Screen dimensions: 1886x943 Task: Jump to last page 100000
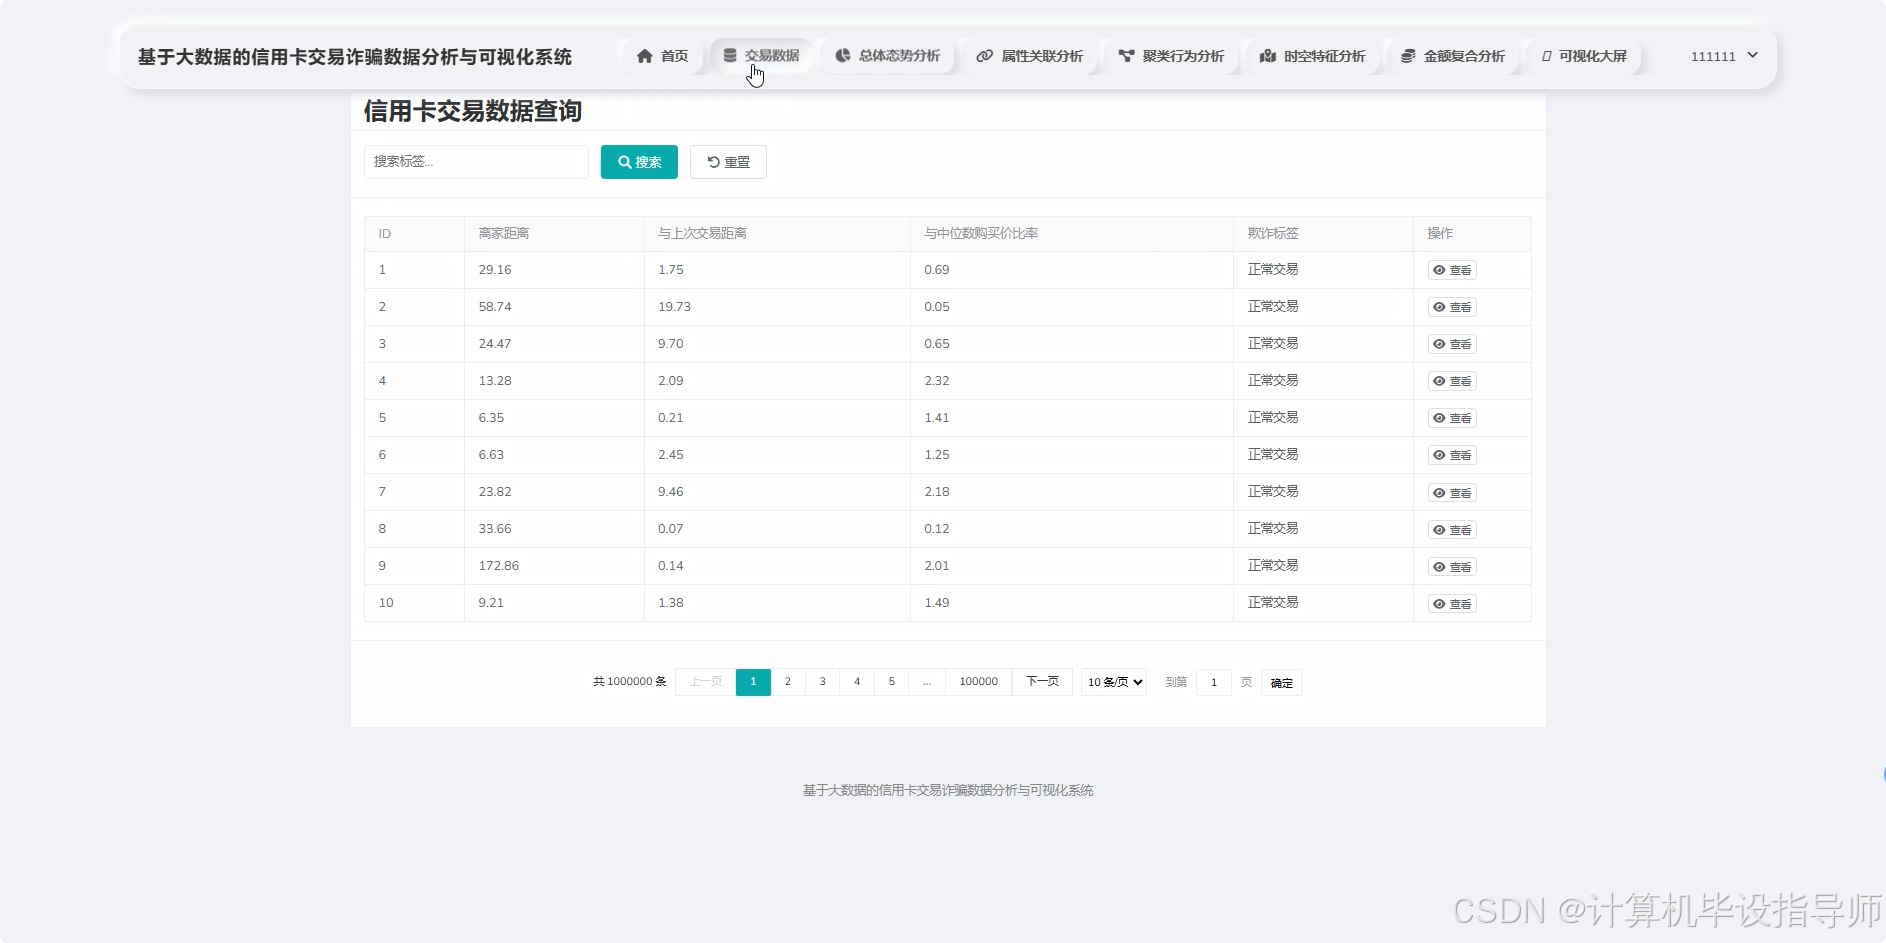(x=979, y=682)
